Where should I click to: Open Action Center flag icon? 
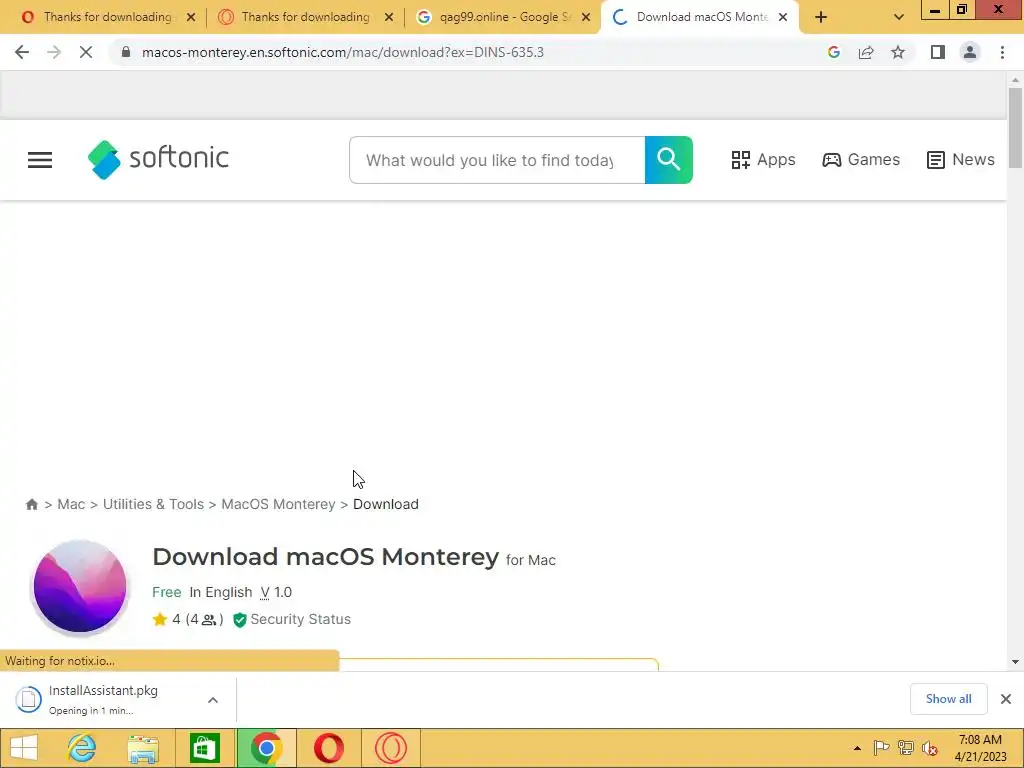pyautogui.click(x=881, y=748)
